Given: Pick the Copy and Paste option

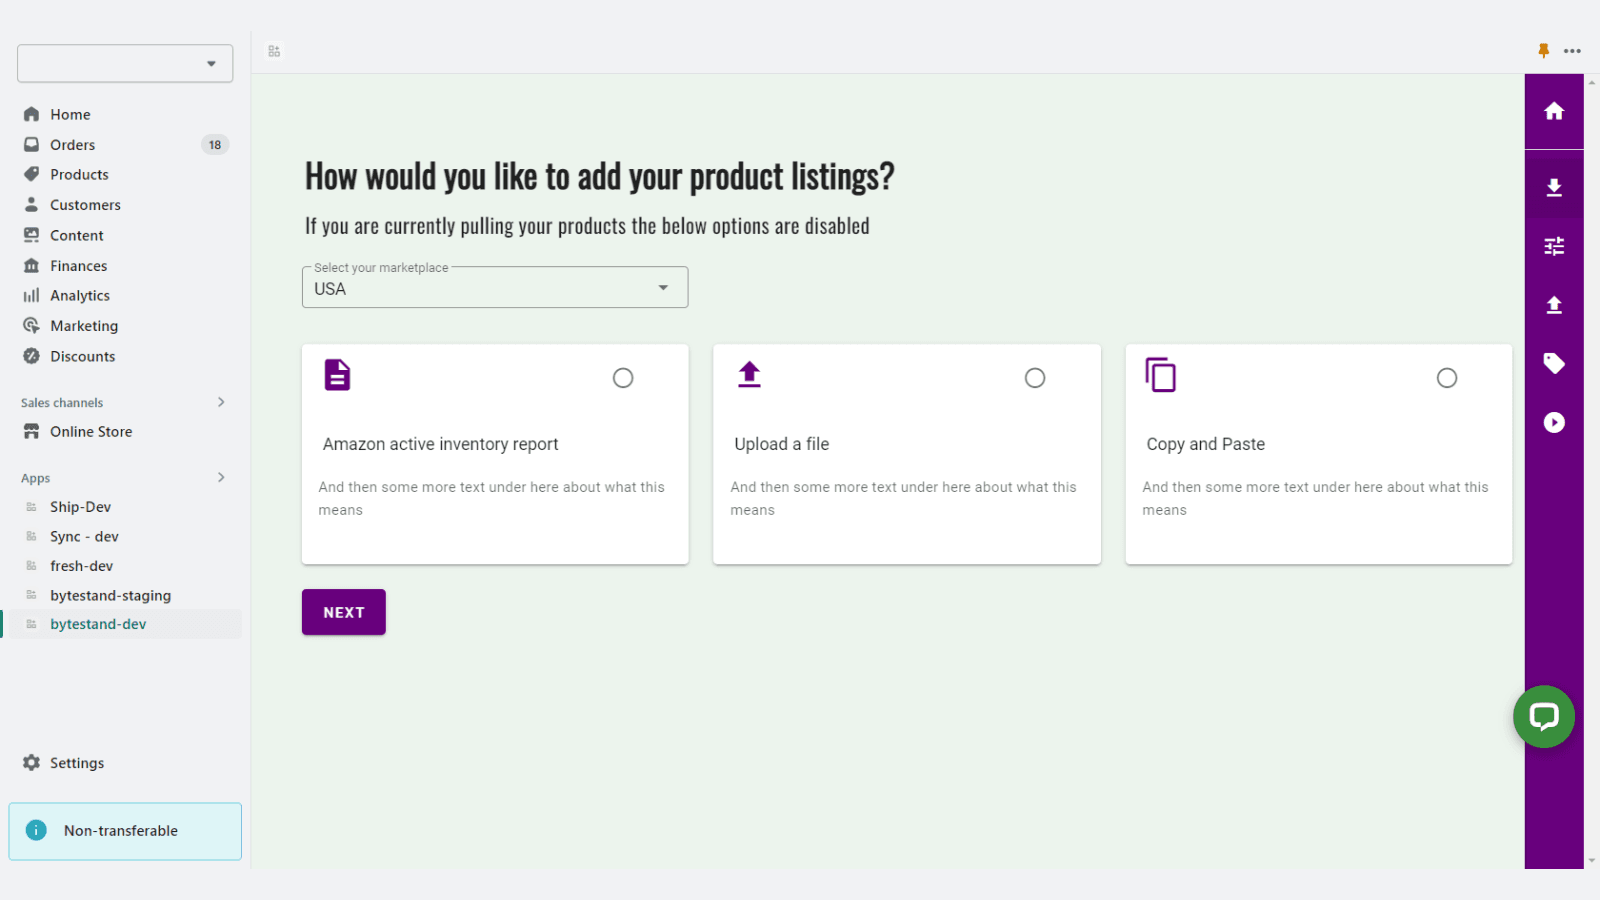Looking at the screenshot, I should (x=1446, y=378).
